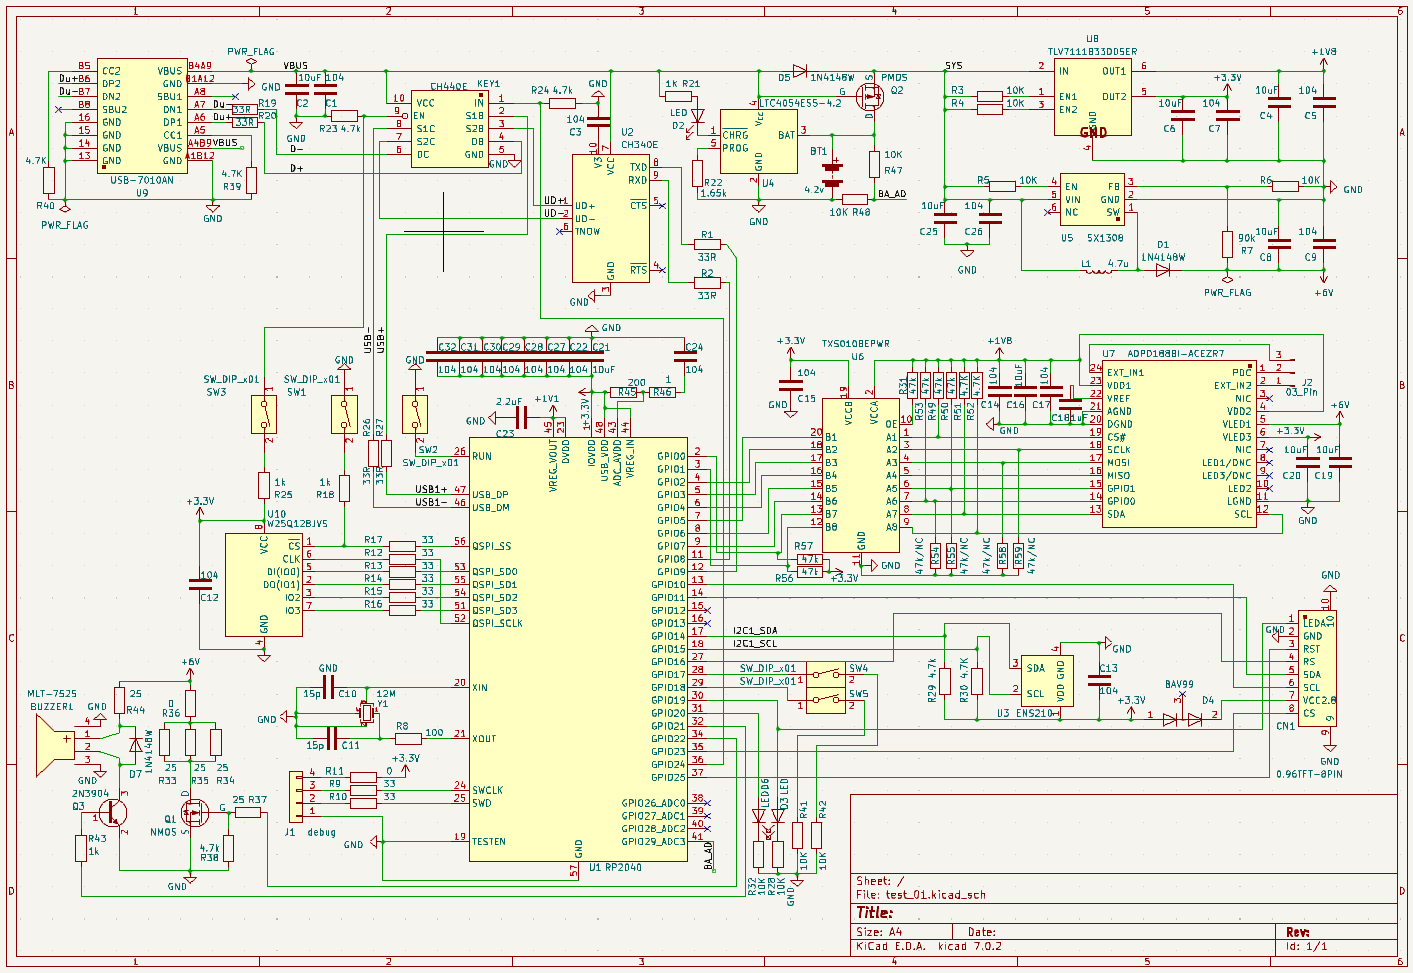
Task: Click the 'Date:' field
Action: click(981, 932)
